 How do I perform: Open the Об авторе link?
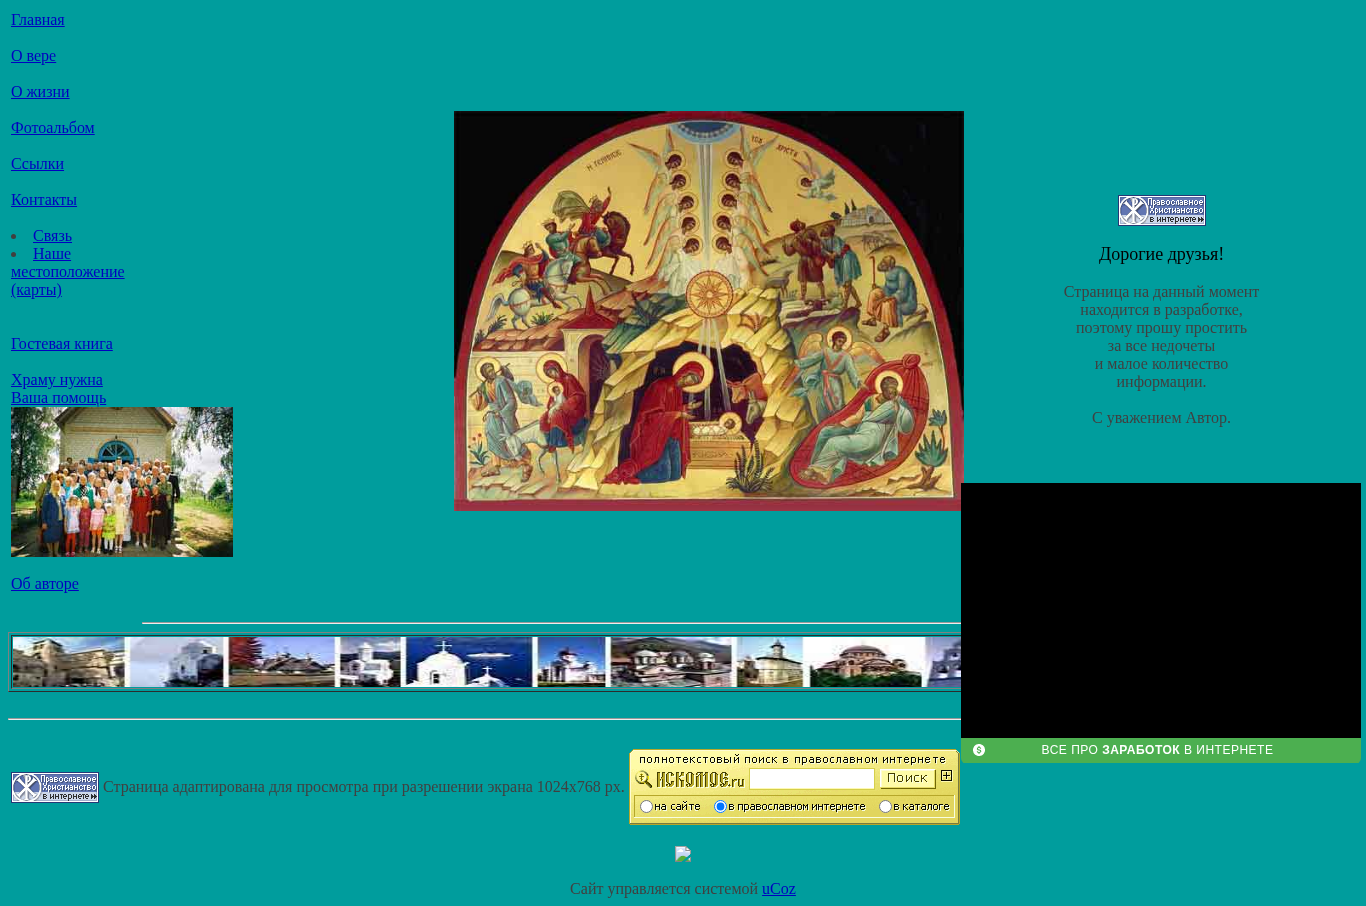tap(45, 584)
